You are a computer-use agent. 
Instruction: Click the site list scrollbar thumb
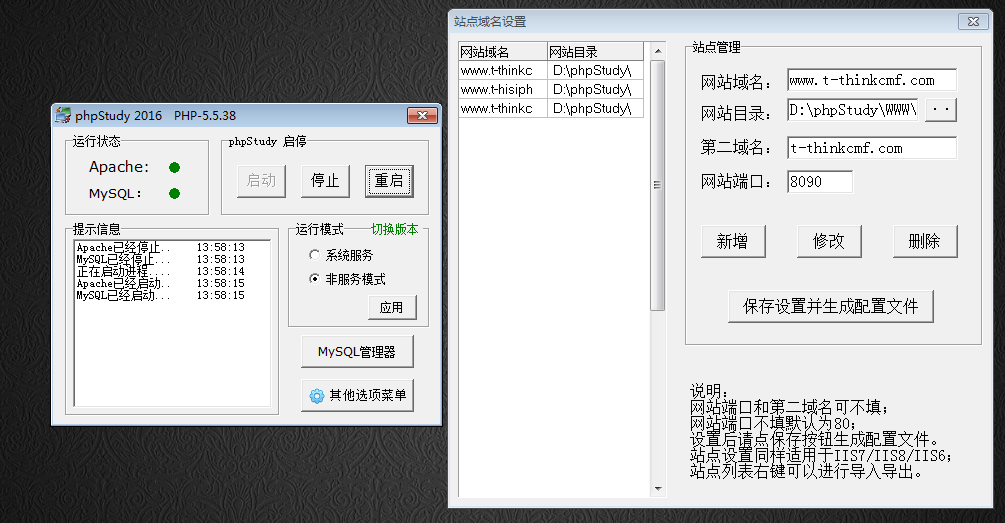click(x=658, y=185)
